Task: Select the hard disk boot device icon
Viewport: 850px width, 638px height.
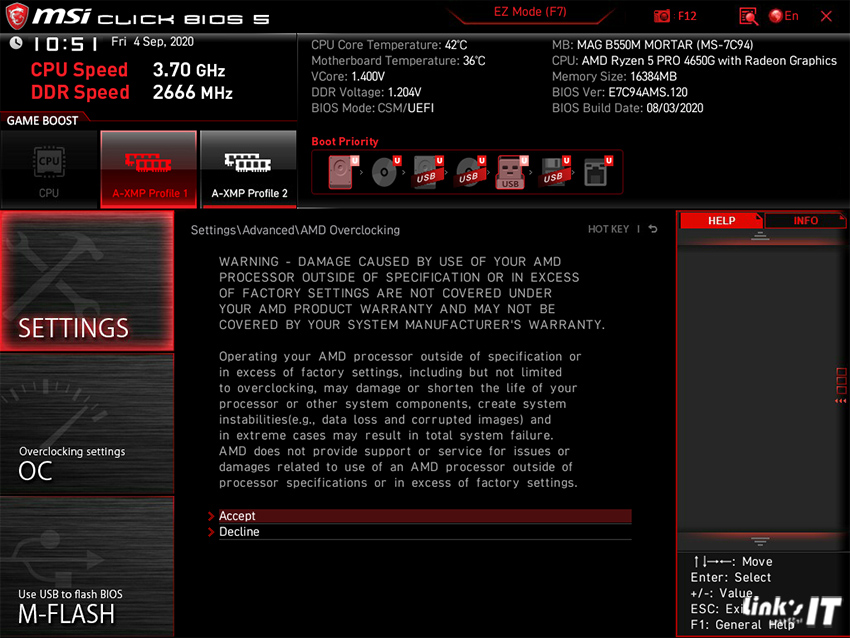Action: click(343, 172)
